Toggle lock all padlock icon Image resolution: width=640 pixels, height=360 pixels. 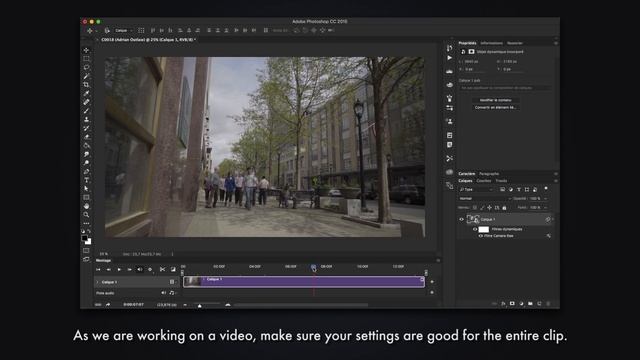click(504, 208)
